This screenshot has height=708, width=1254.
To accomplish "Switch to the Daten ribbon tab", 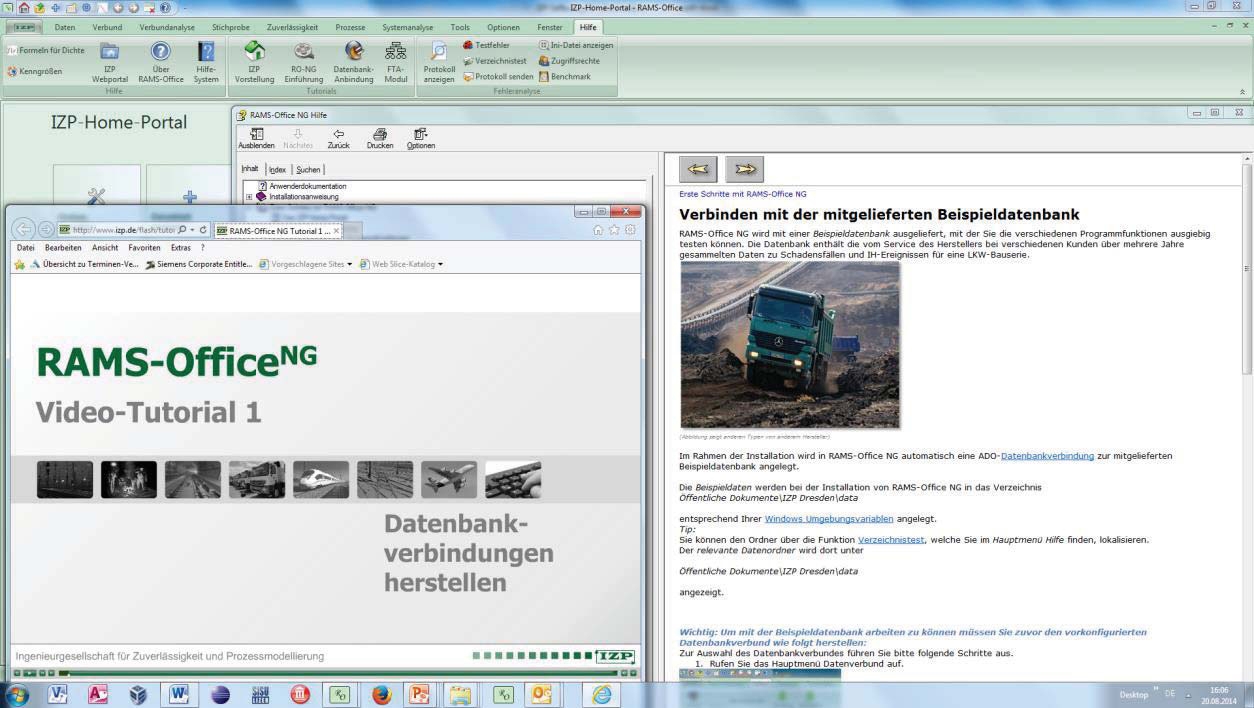I will [x=65, y=27].
